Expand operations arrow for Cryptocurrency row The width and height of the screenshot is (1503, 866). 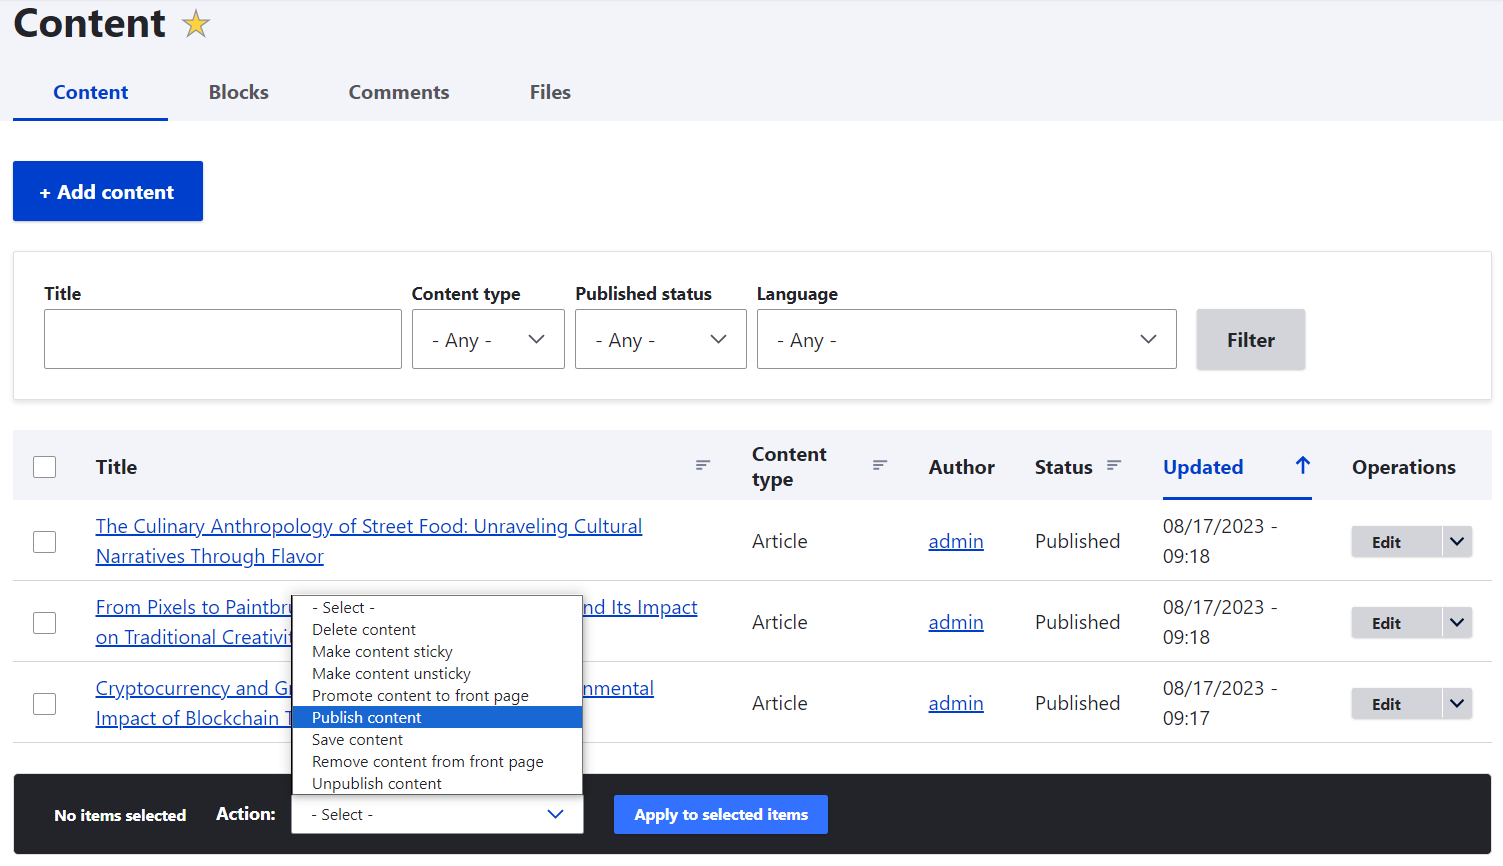pos(1457,704)
